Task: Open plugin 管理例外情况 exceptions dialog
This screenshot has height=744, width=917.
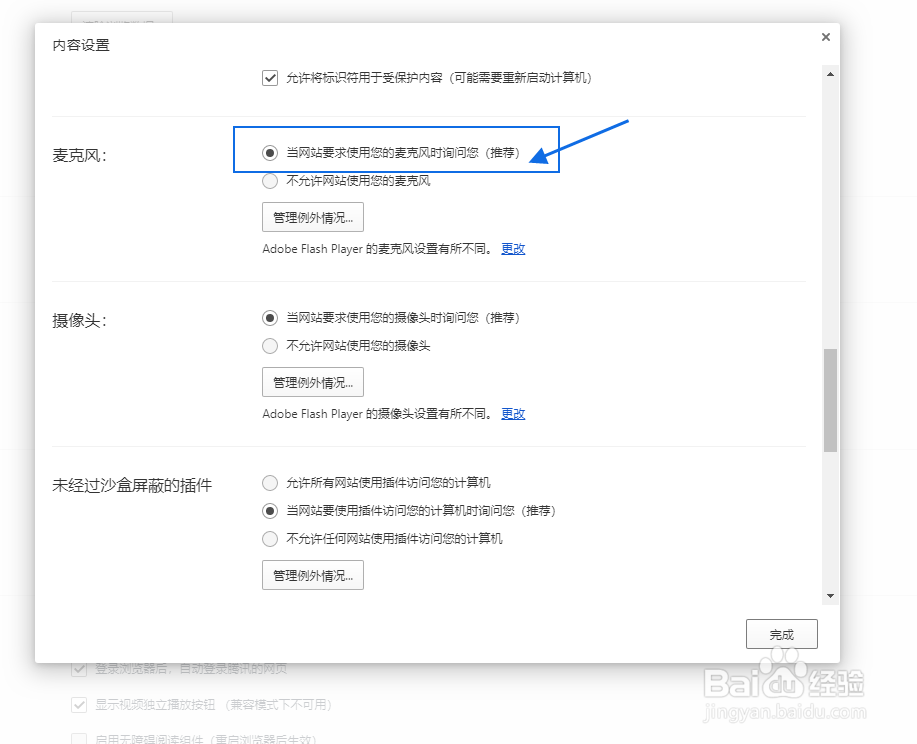Action: pos(312,575)
